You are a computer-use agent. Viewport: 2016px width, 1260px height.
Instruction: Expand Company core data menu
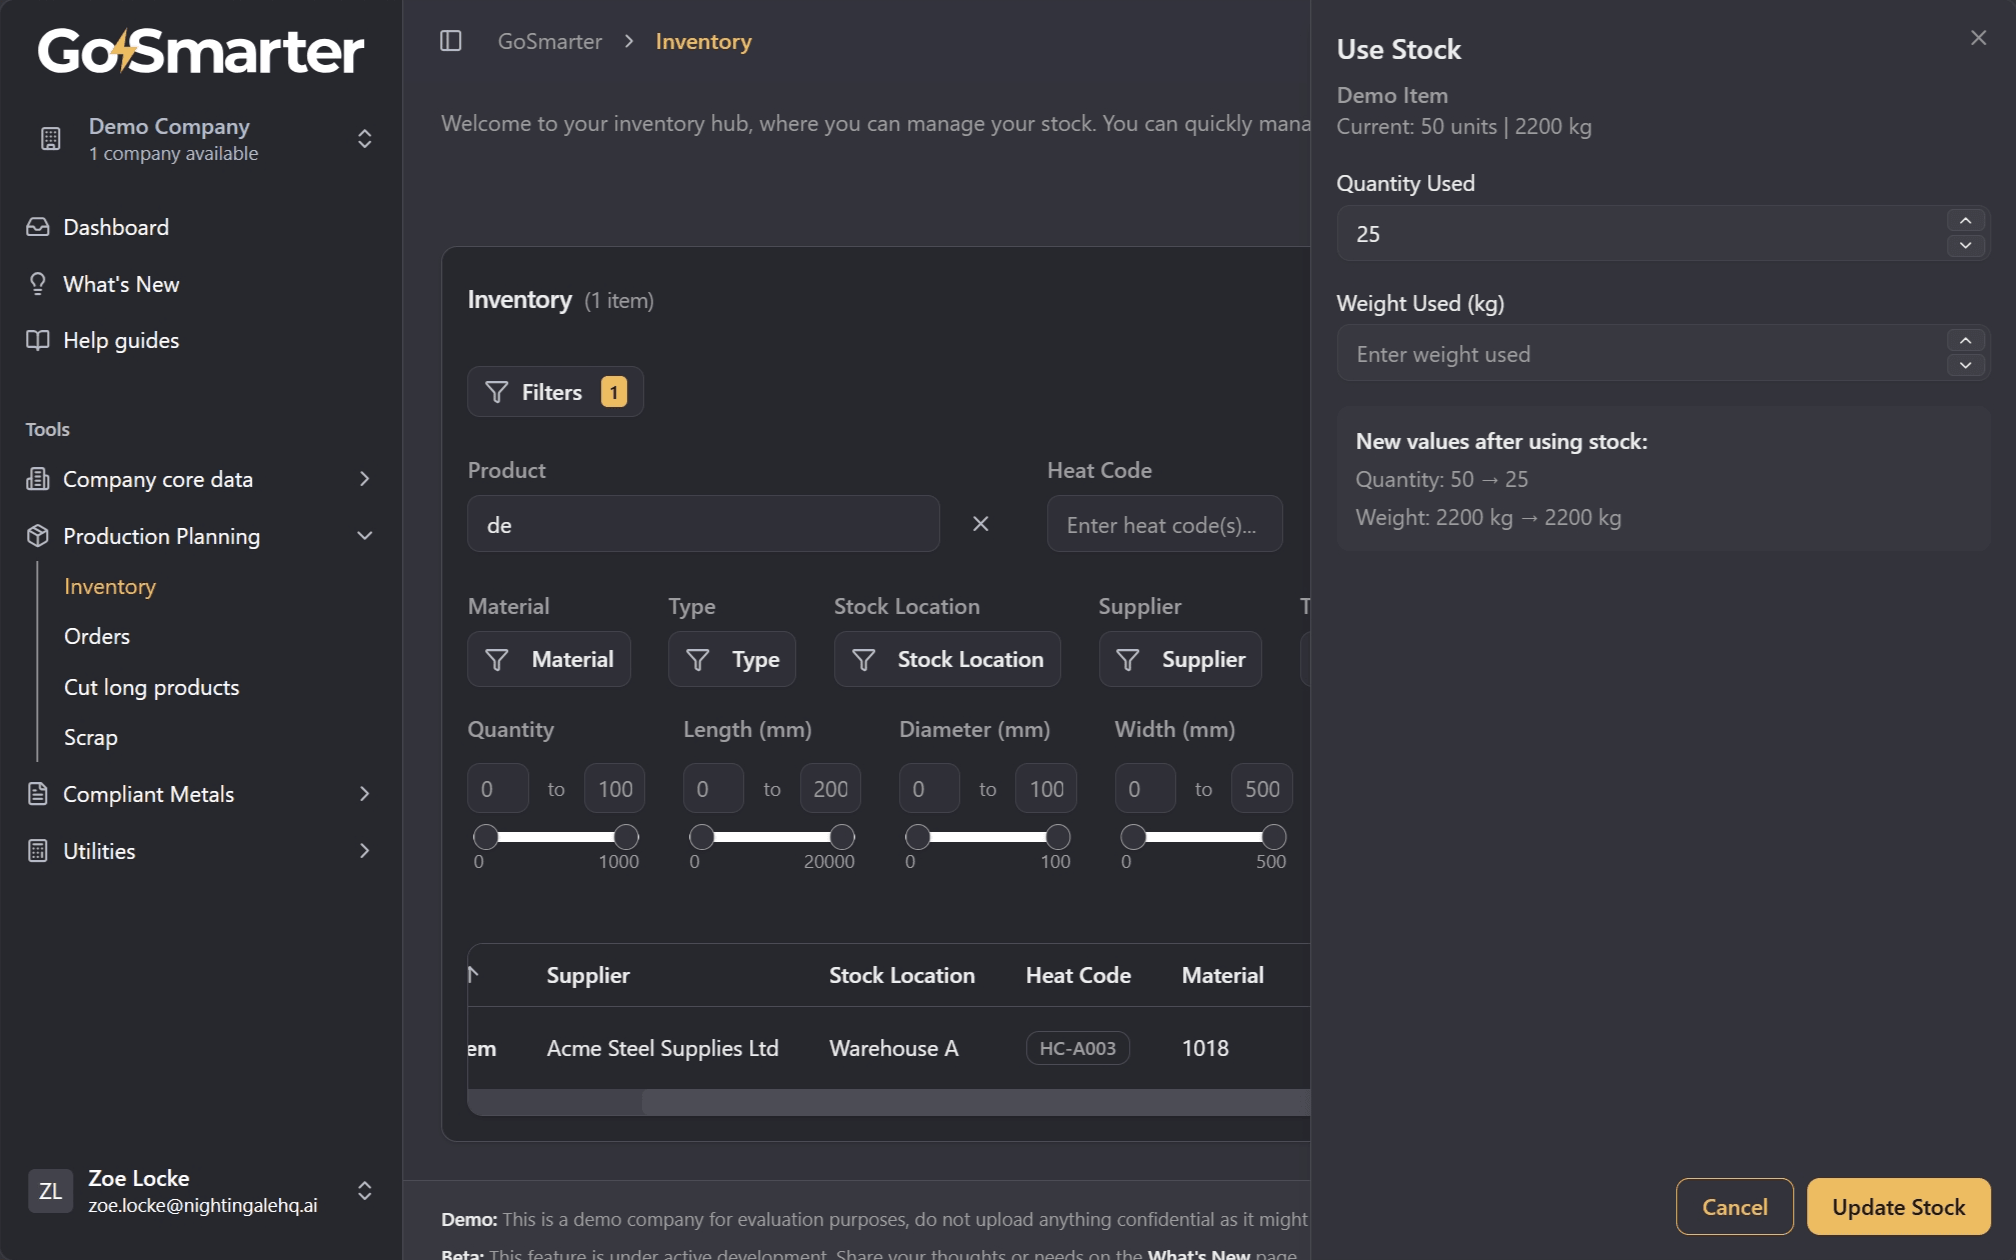tap(201, 479)
